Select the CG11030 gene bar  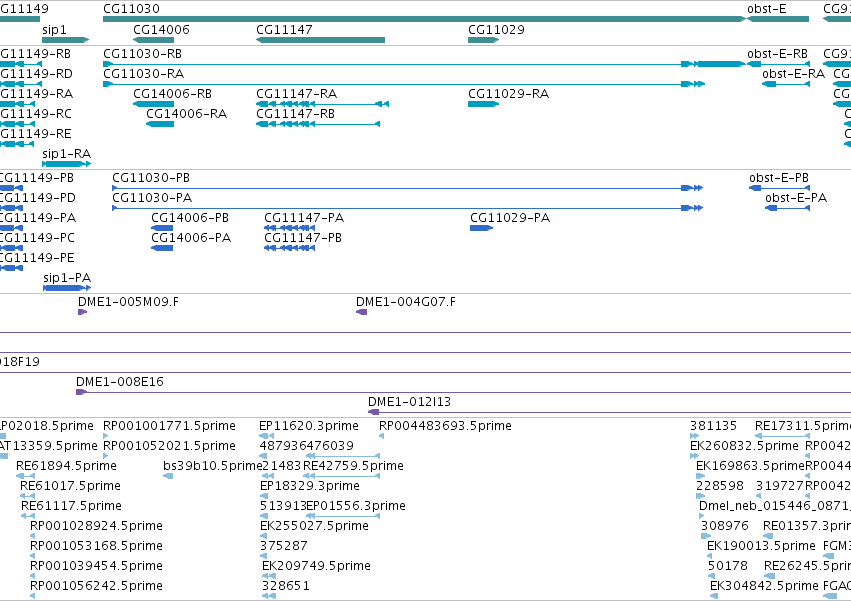[424, 19]
